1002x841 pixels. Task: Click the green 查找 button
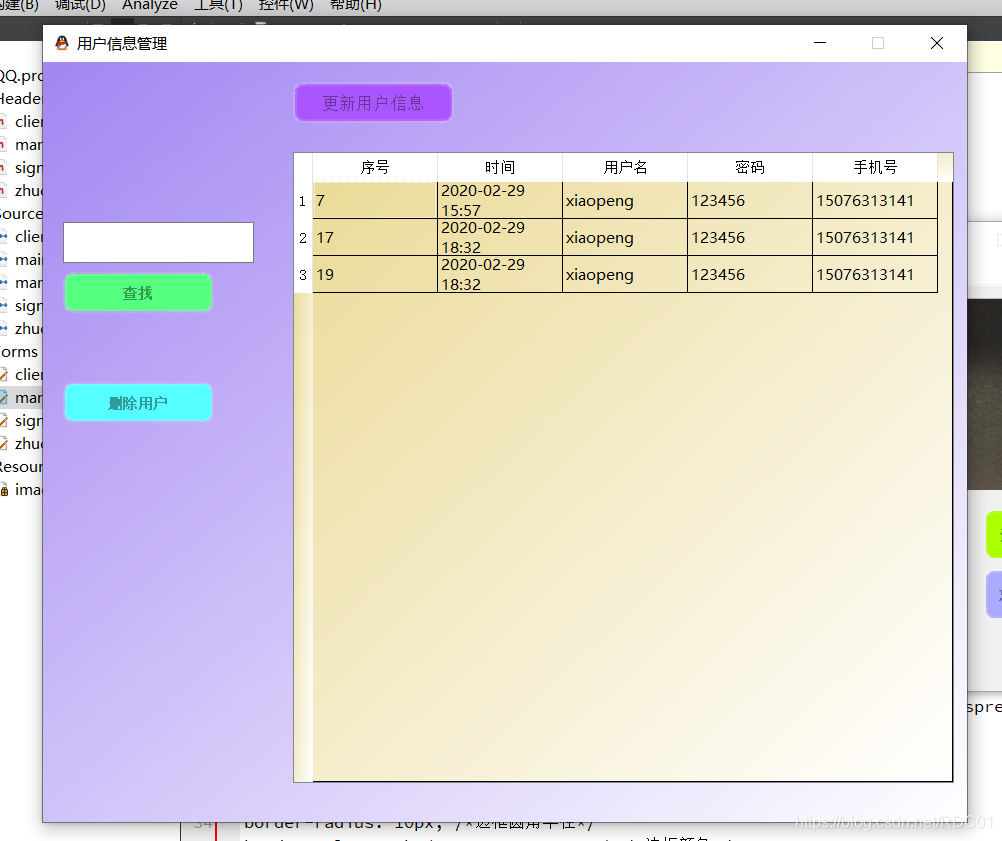point(138,293)
